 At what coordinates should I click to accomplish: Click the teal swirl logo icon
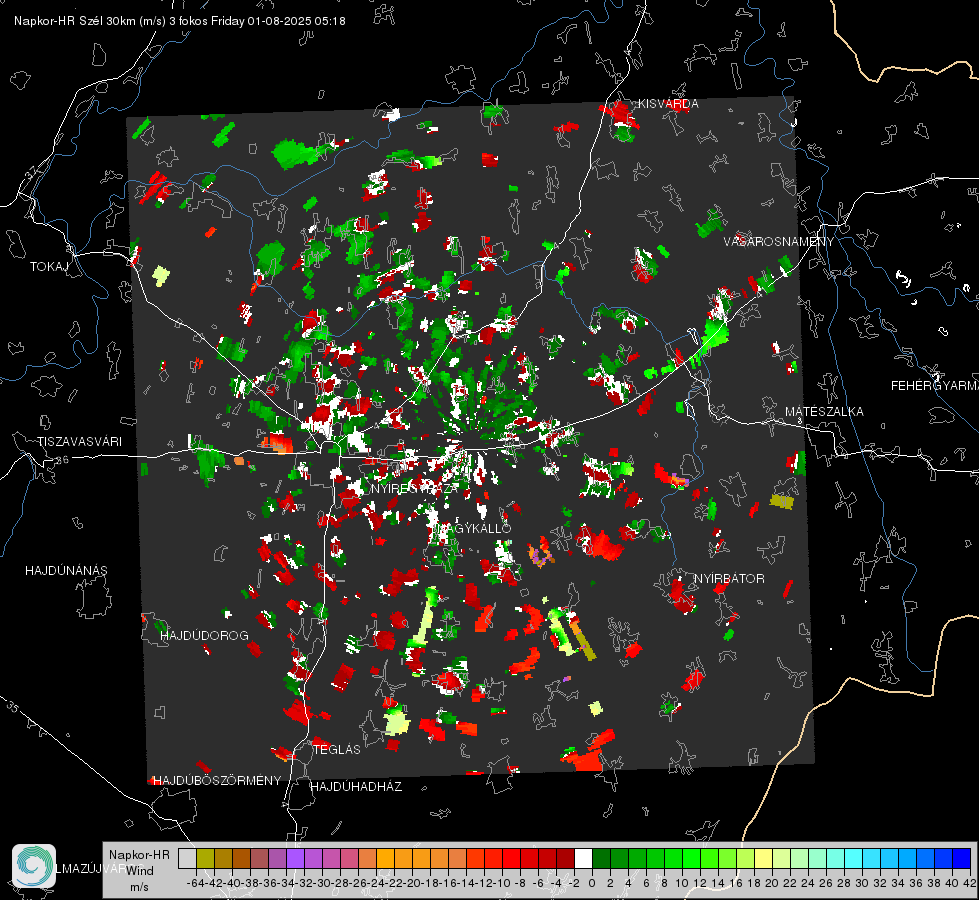click(x=34, y=866)
